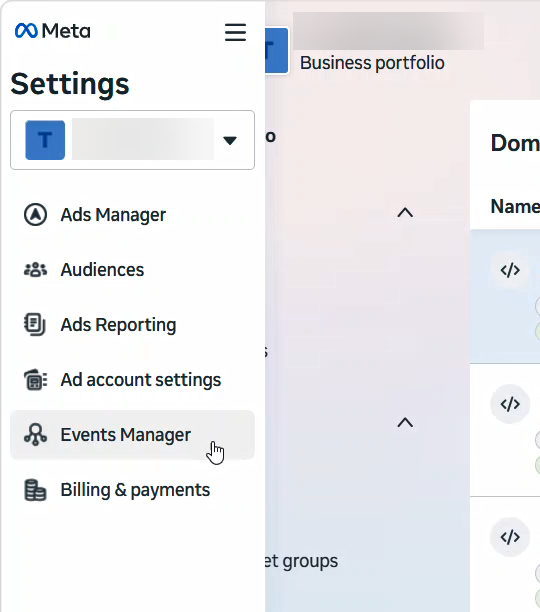Click the Business portfolio label
Viewport: 540px width, 612px height.
tap(372, 63)
